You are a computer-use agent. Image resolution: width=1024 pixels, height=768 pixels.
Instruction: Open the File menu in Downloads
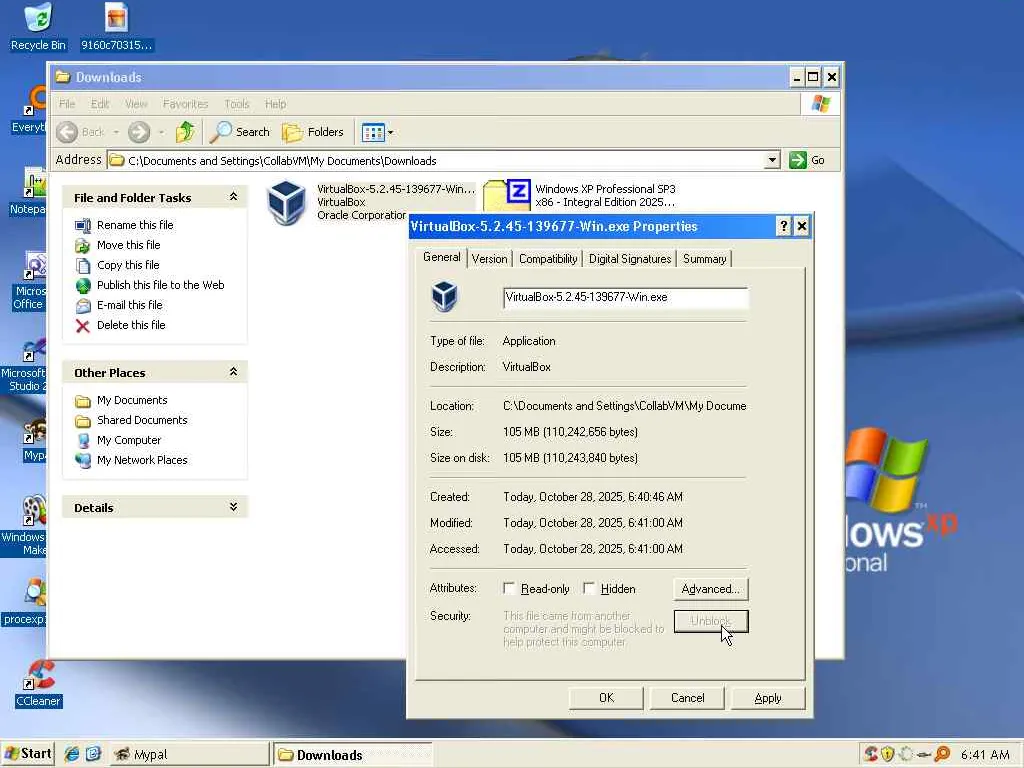click(67, 104)
